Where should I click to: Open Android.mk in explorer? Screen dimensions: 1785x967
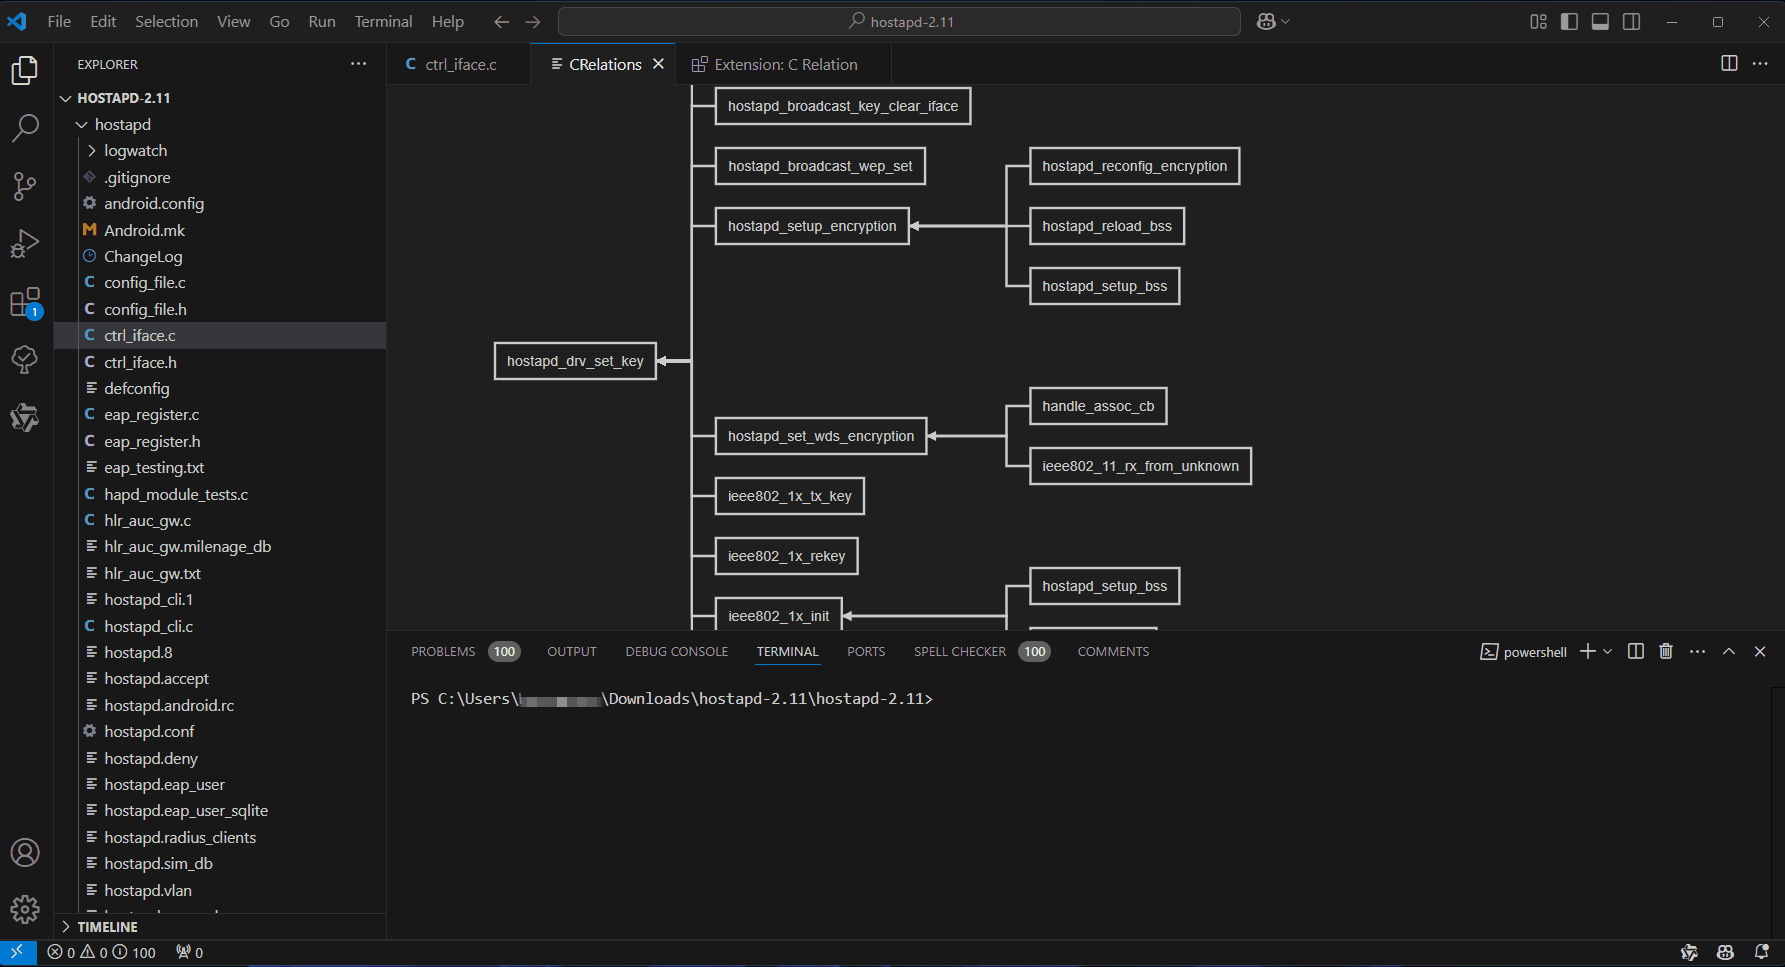pos(144,230)
